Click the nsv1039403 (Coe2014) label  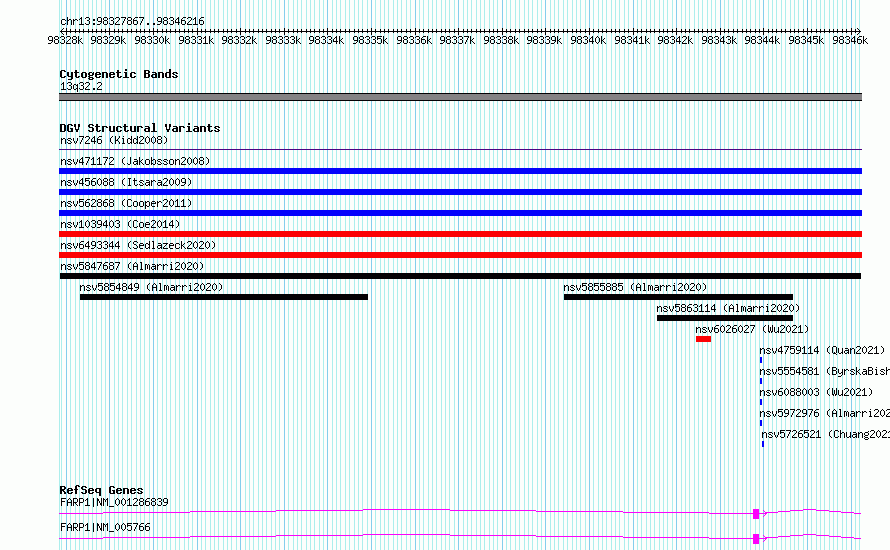tap(120, 224)
